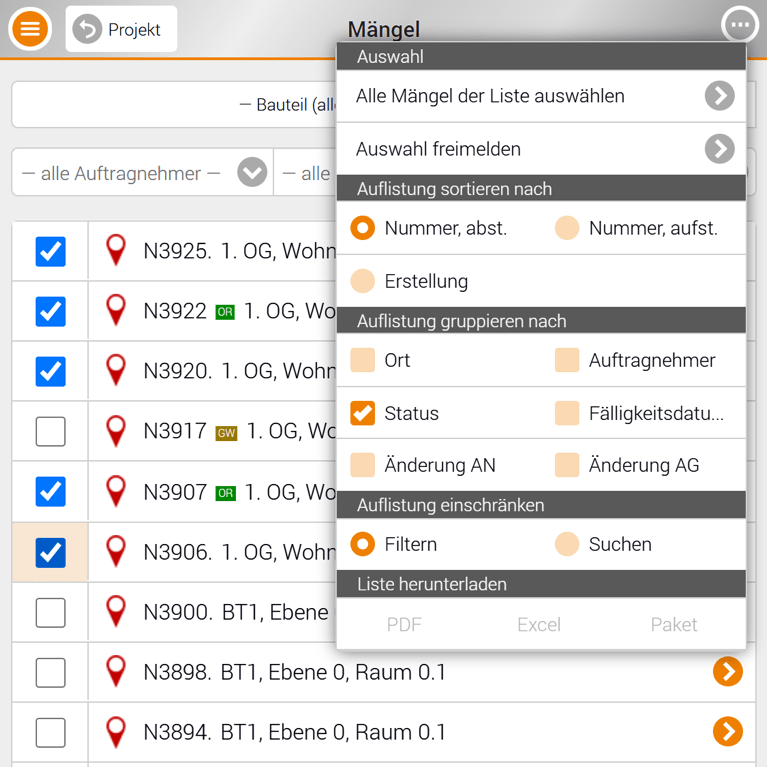Uncheck the checkbox for defect N3920
The width and height of the screenshot is (767, 767).
tap(50, 372)
